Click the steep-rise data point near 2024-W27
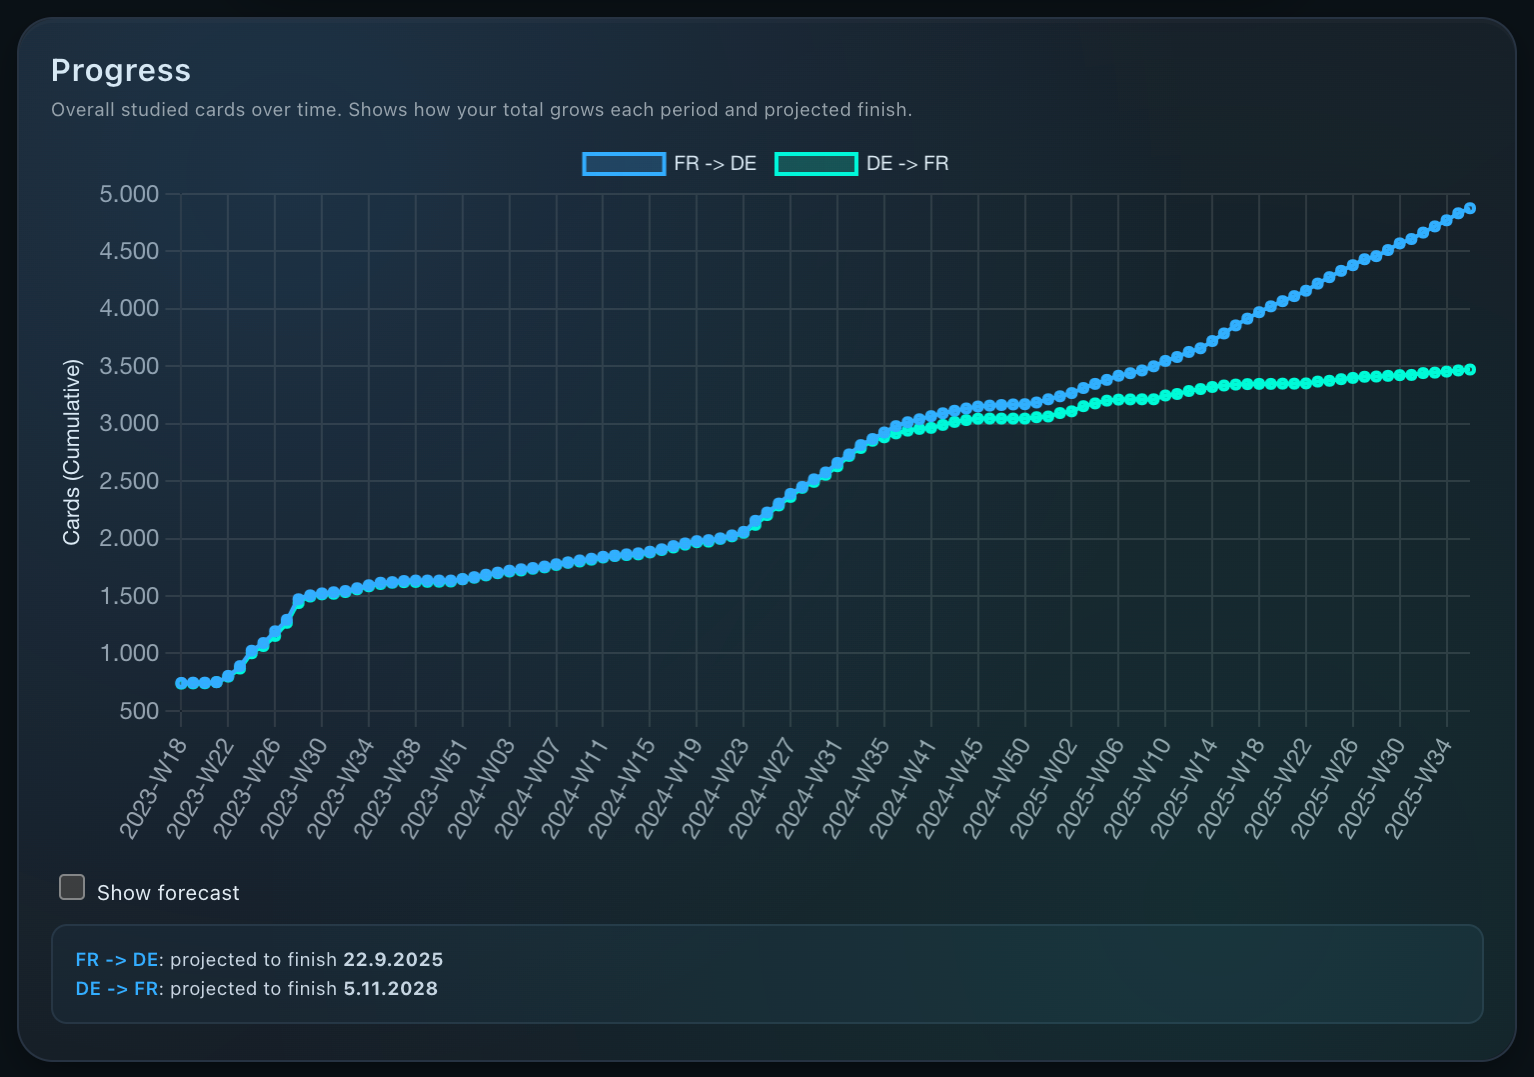1534x1077 pixels. [790, 495]
